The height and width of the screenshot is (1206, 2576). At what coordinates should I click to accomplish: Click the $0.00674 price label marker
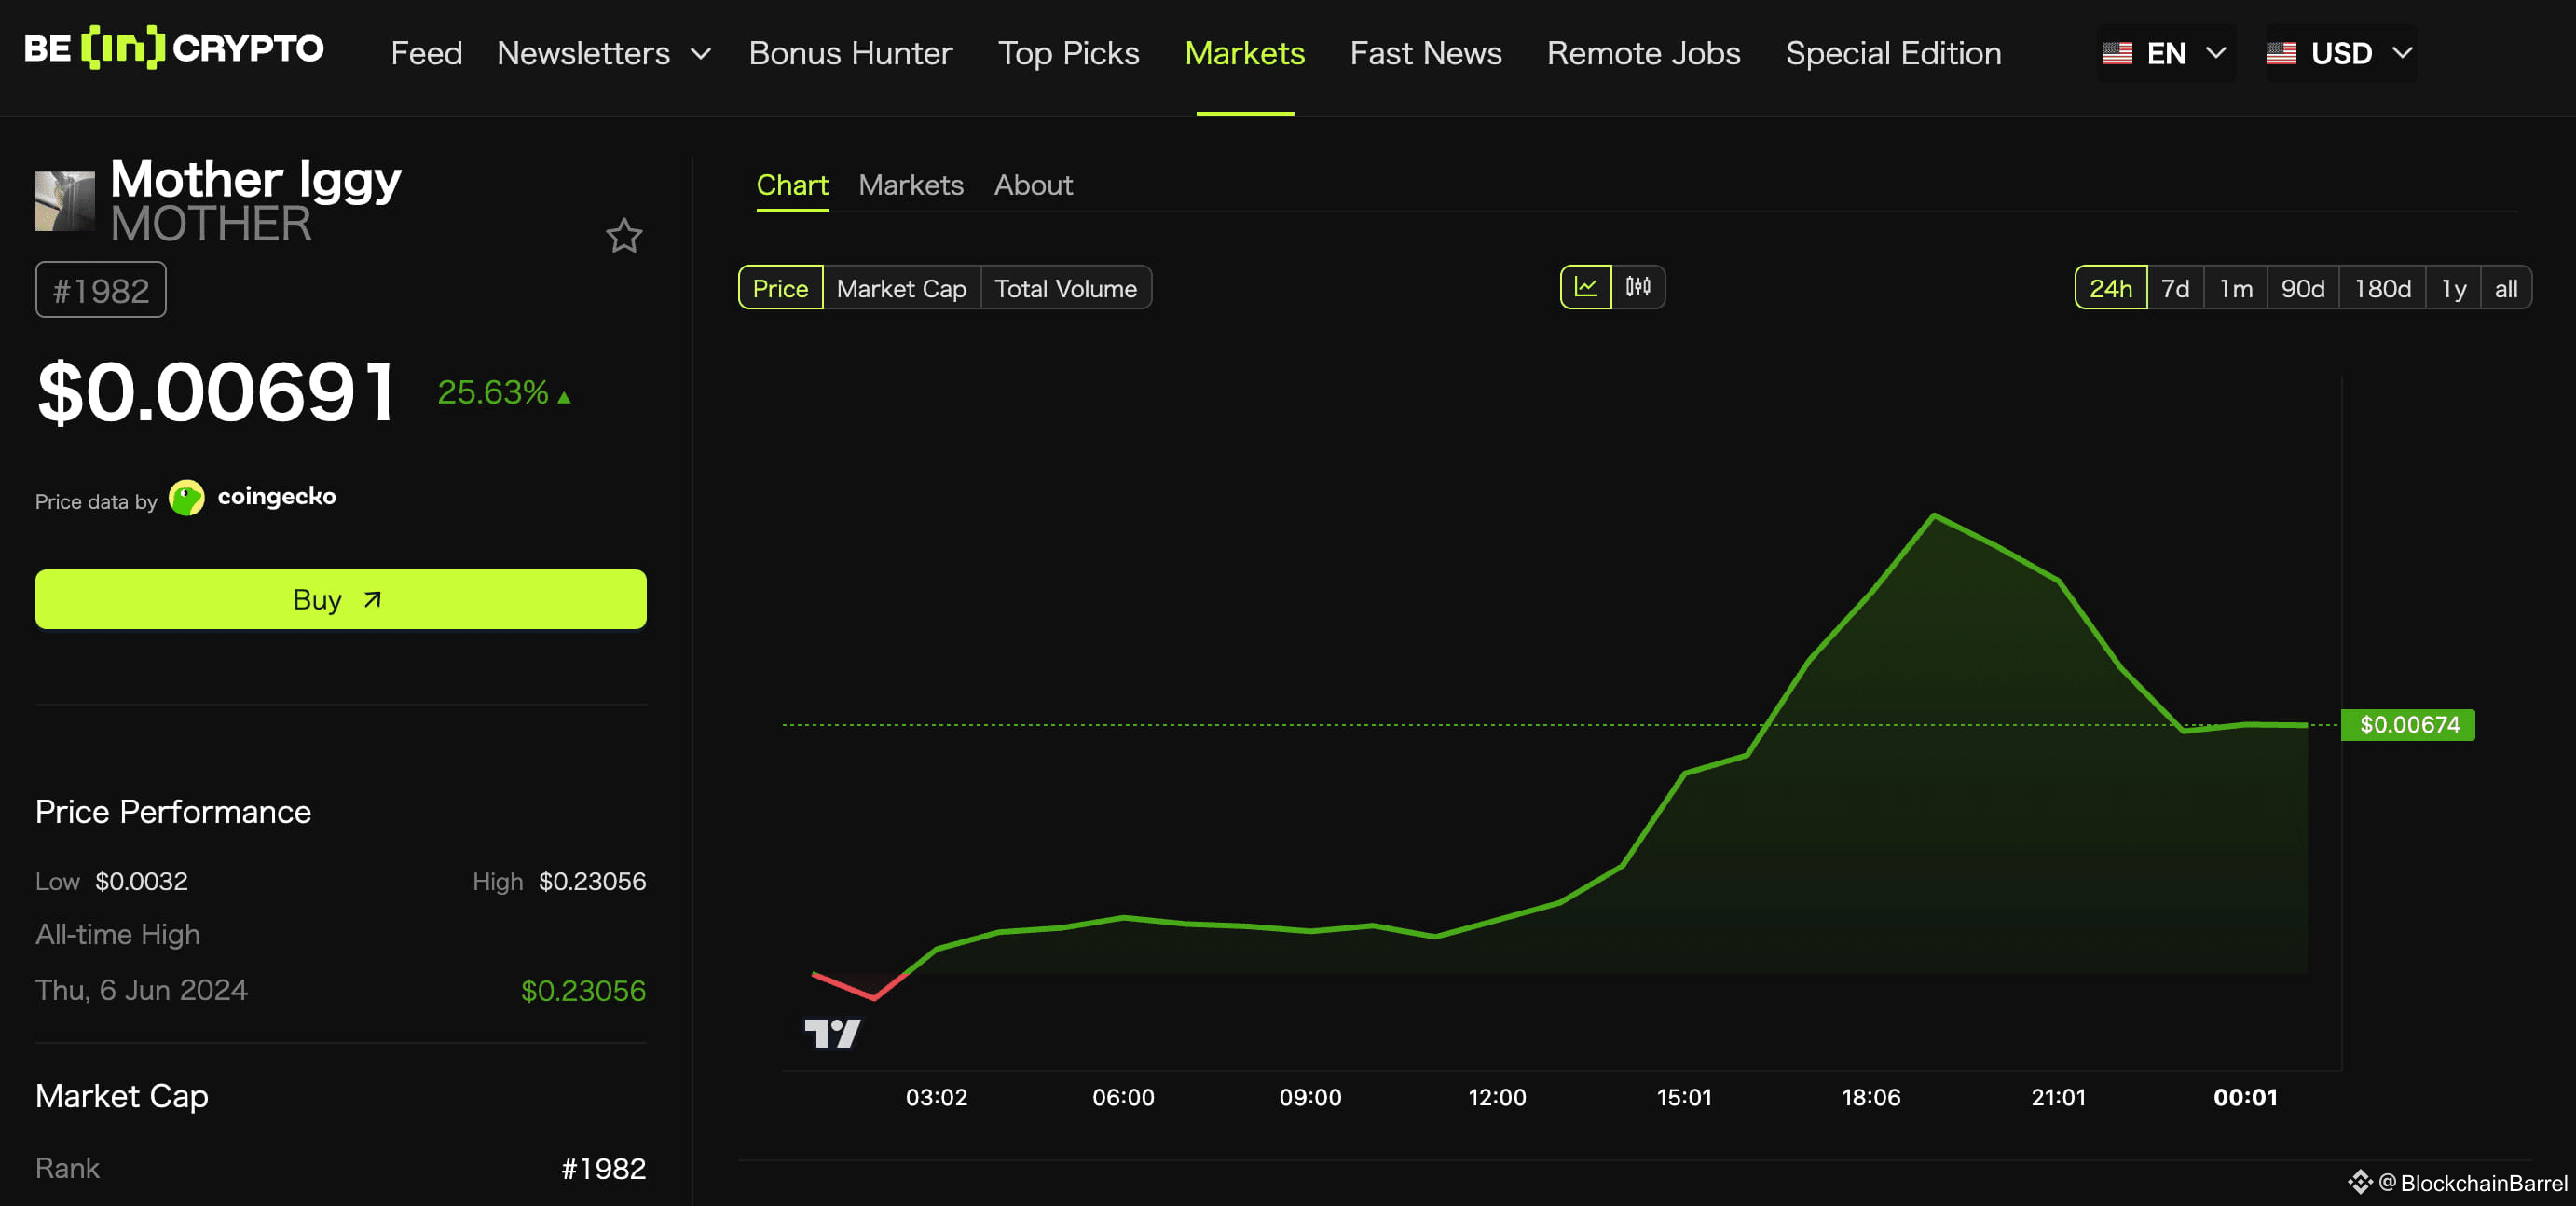tap(2408, 725)
